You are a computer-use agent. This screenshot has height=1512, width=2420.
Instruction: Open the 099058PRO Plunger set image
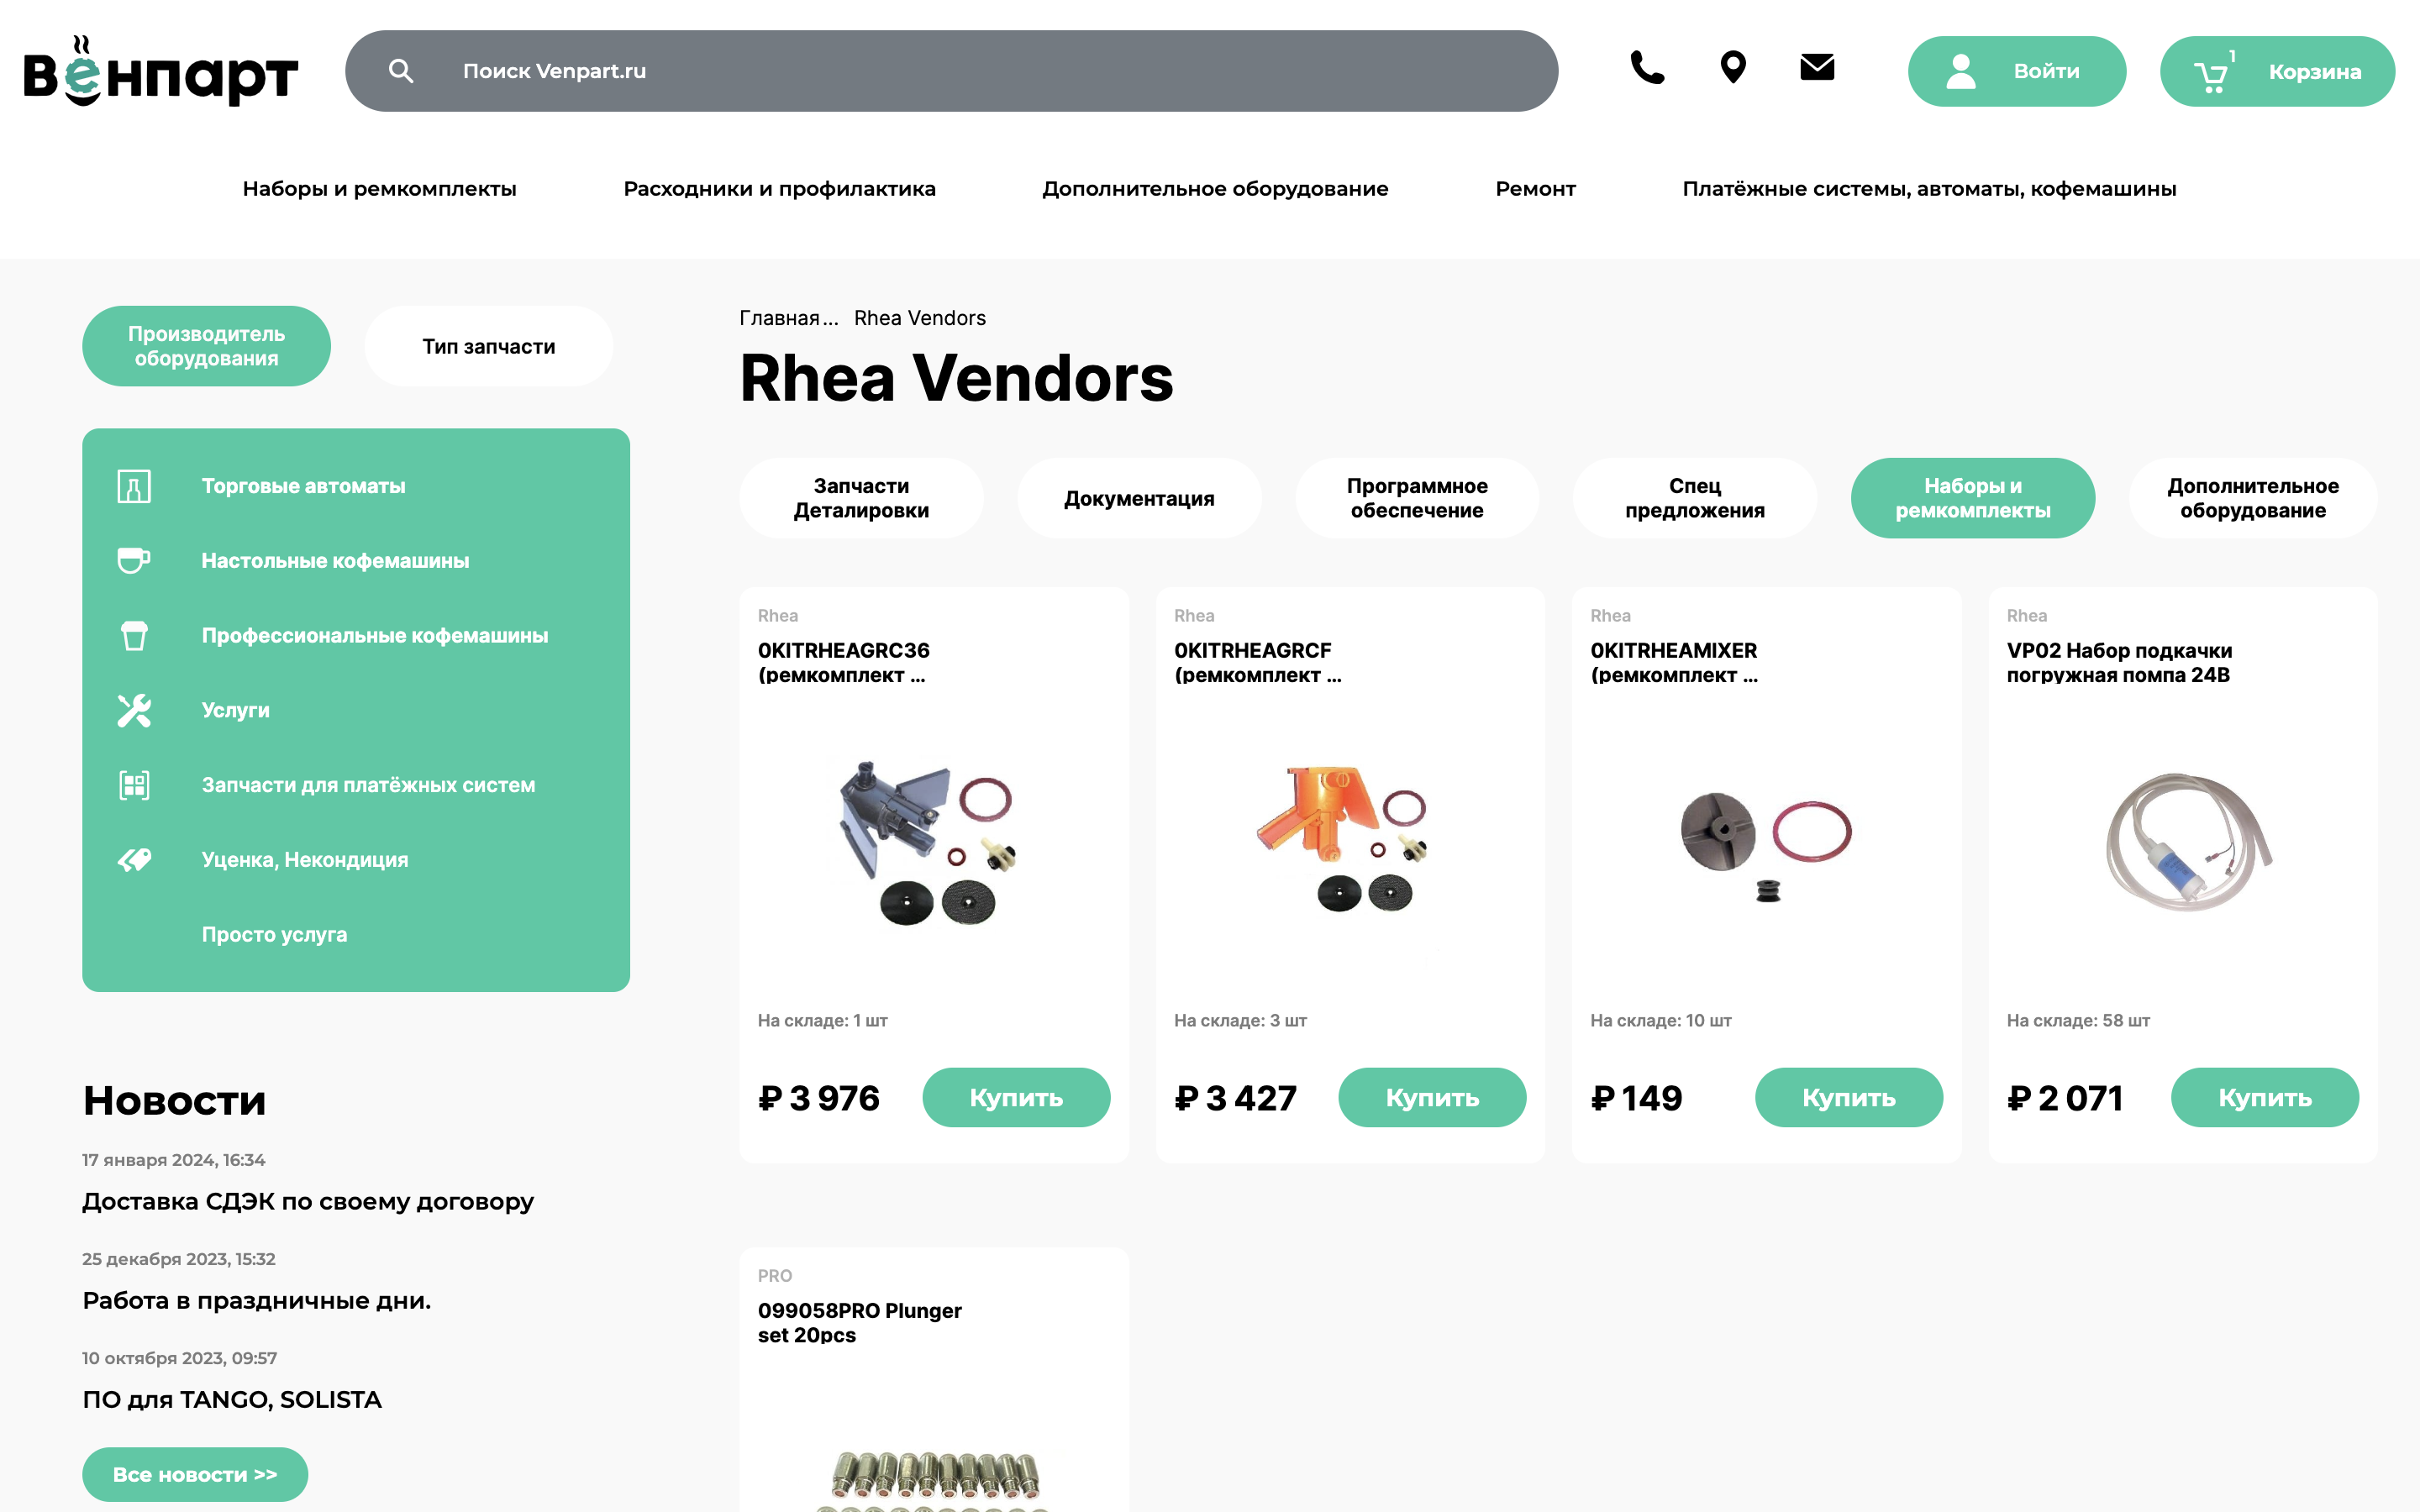click(934, 1480)
